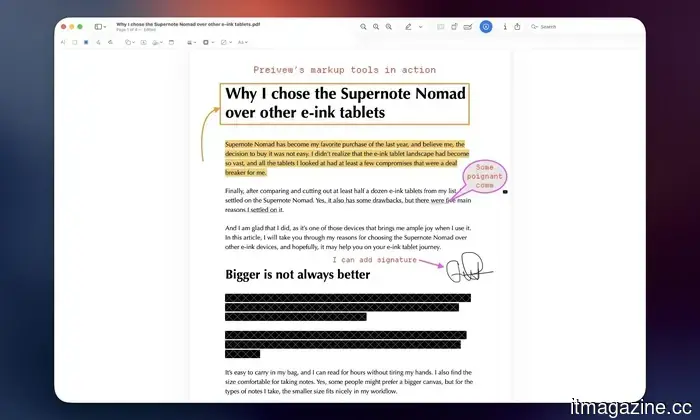Open the Inspector info panel
The width and height of the screenshot is (700, 420).
pos(505,27)
